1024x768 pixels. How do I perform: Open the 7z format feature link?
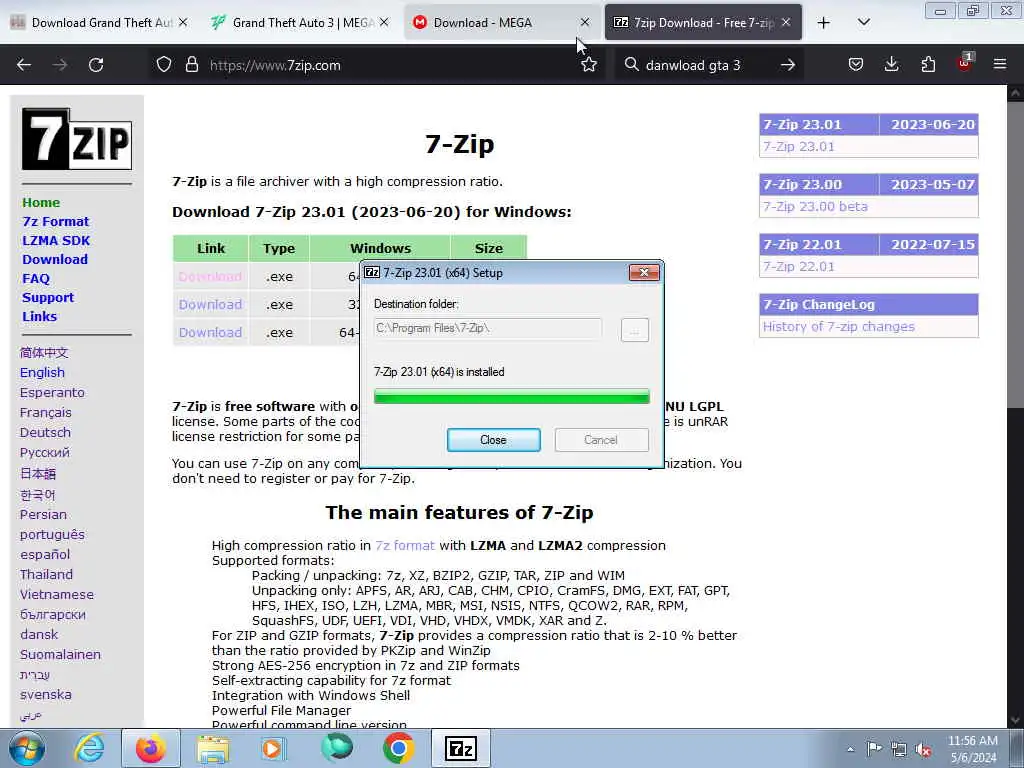point(405,545)
